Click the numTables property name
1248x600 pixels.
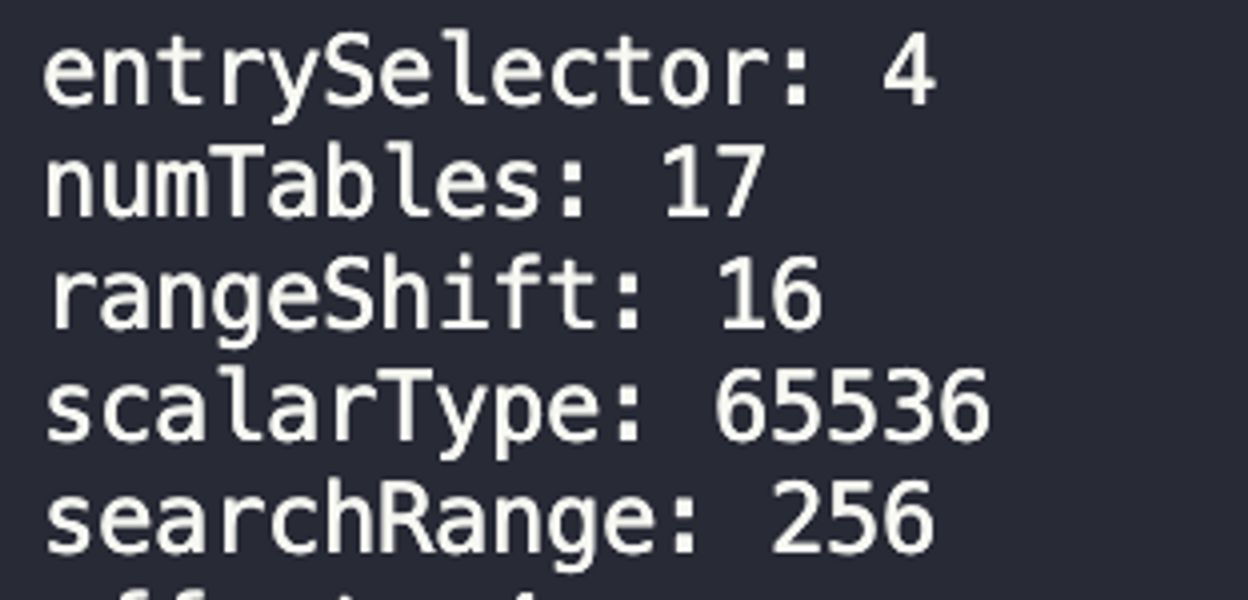[x=293, y=186]
